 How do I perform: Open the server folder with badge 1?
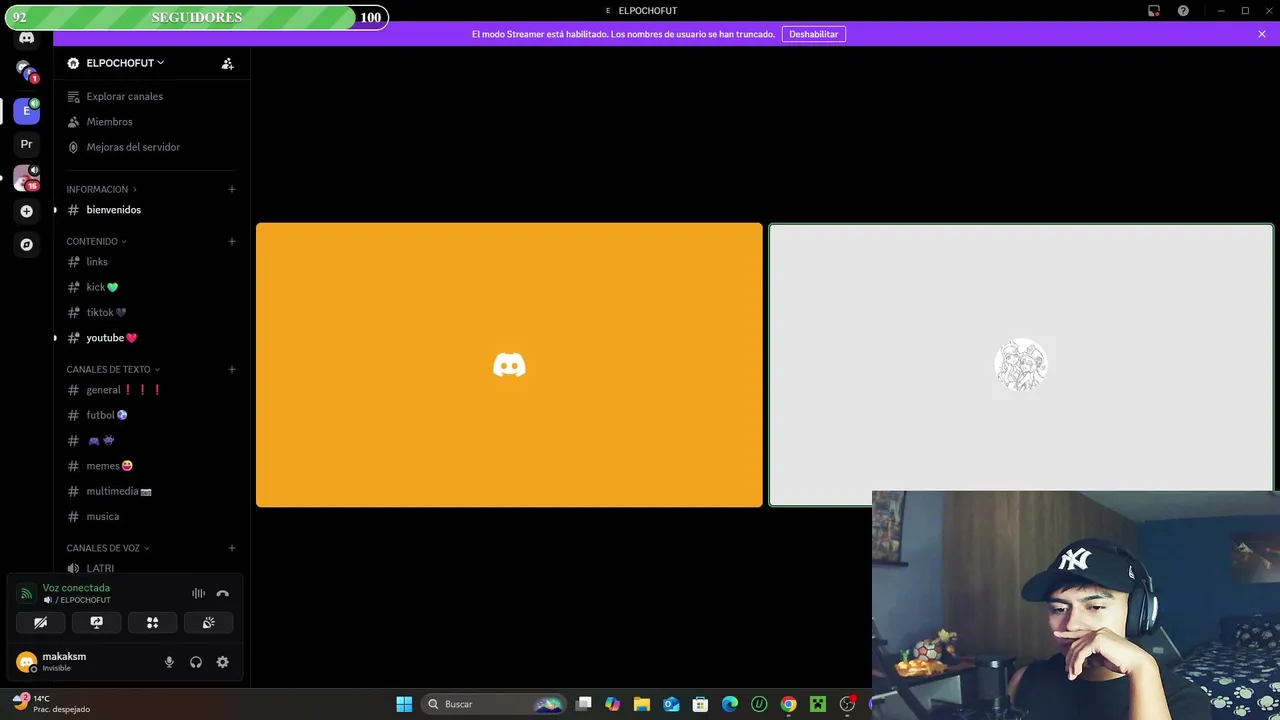pos(26,70)
